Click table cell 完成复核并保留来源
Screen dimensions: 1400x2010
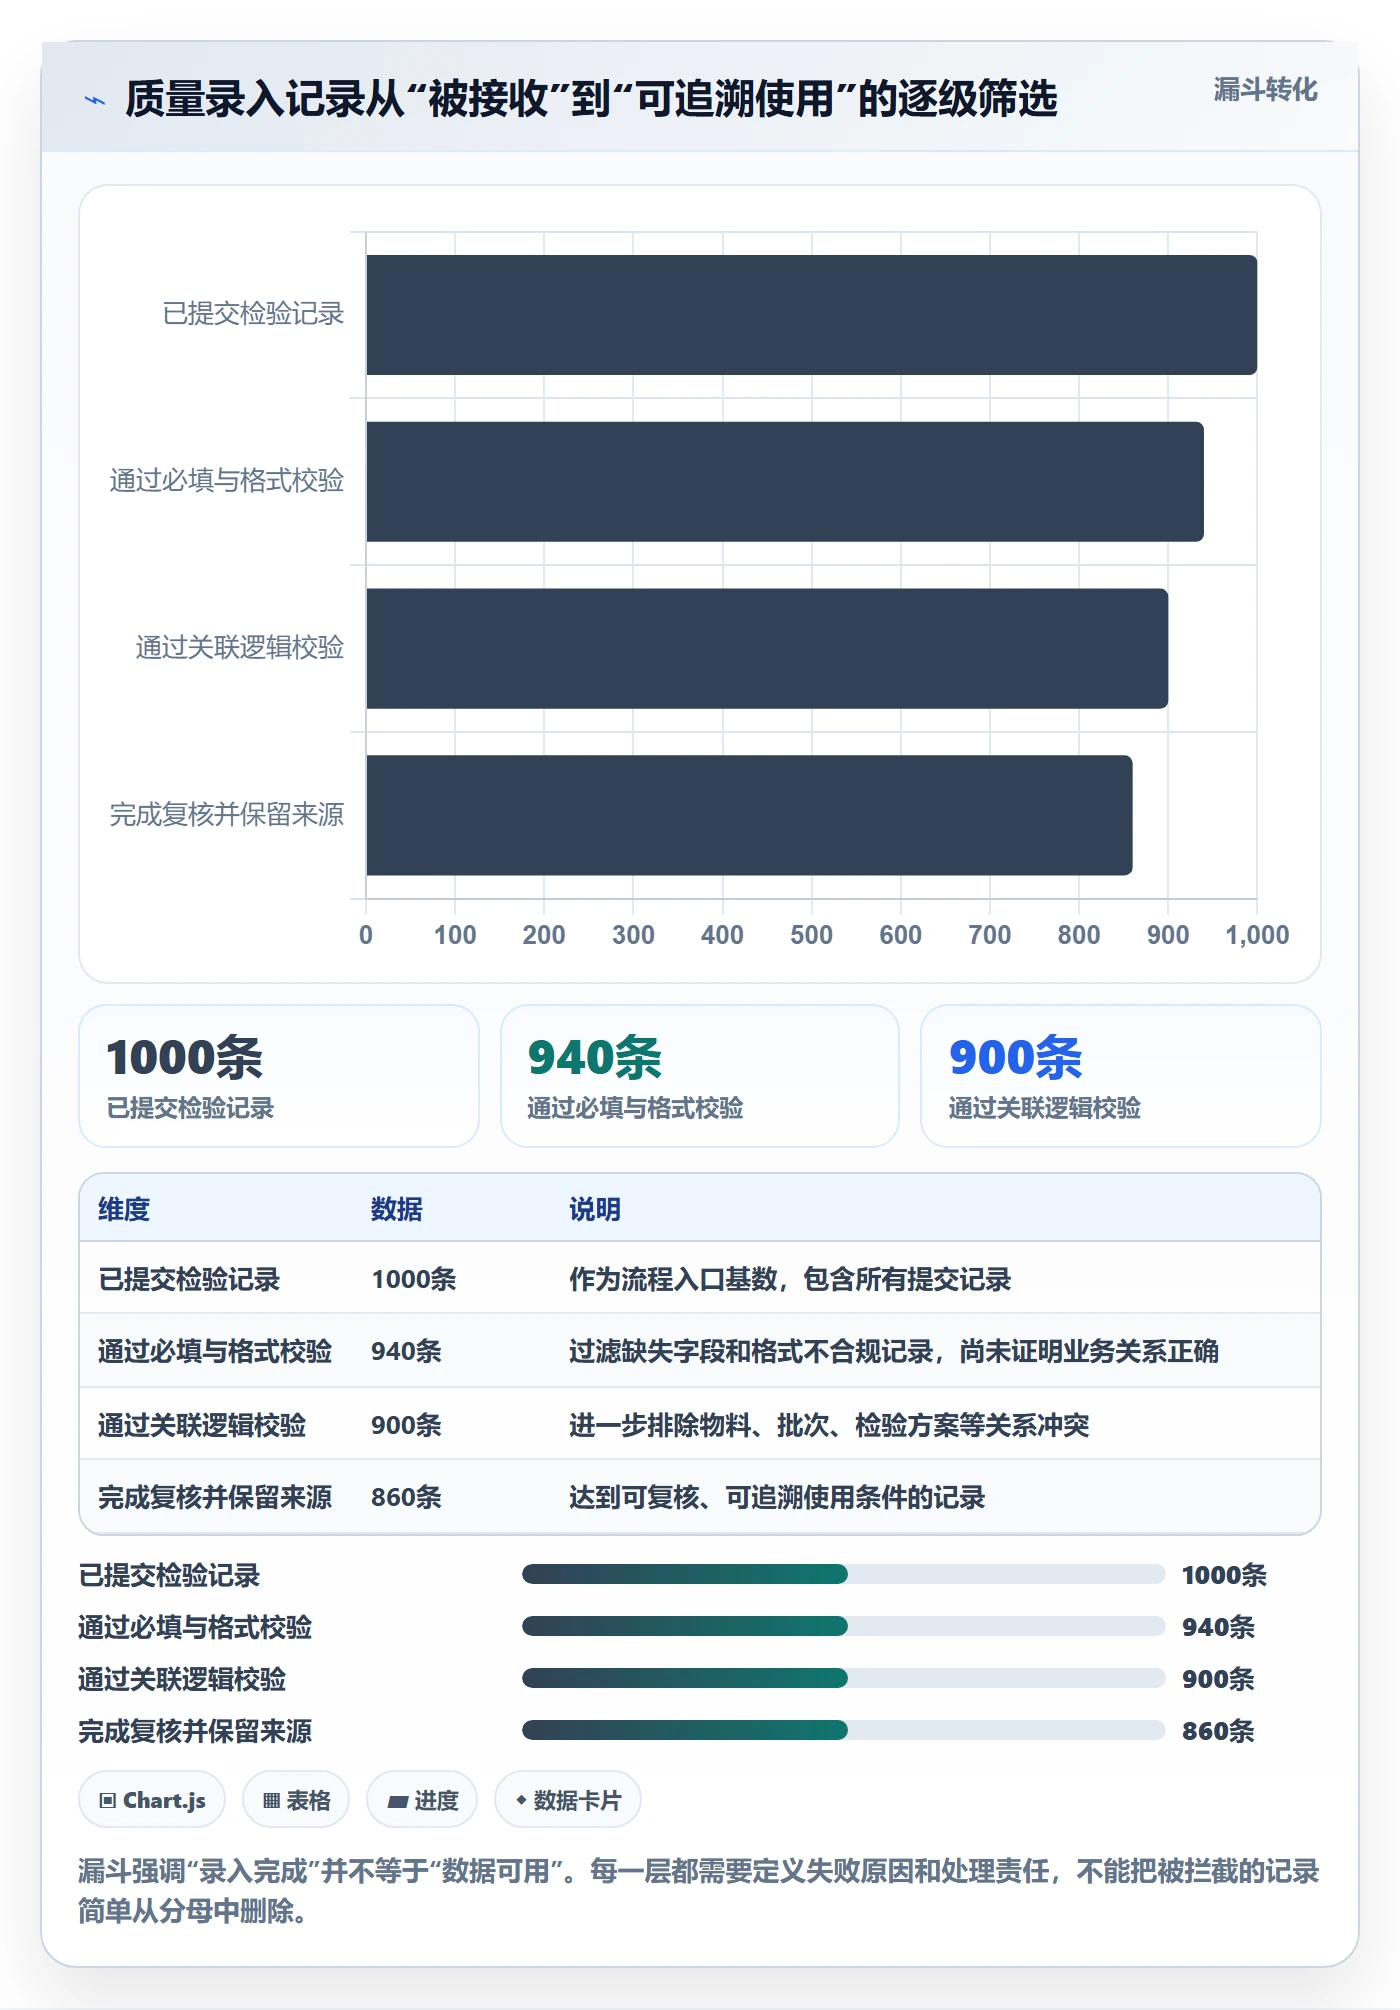[215, 1497]
